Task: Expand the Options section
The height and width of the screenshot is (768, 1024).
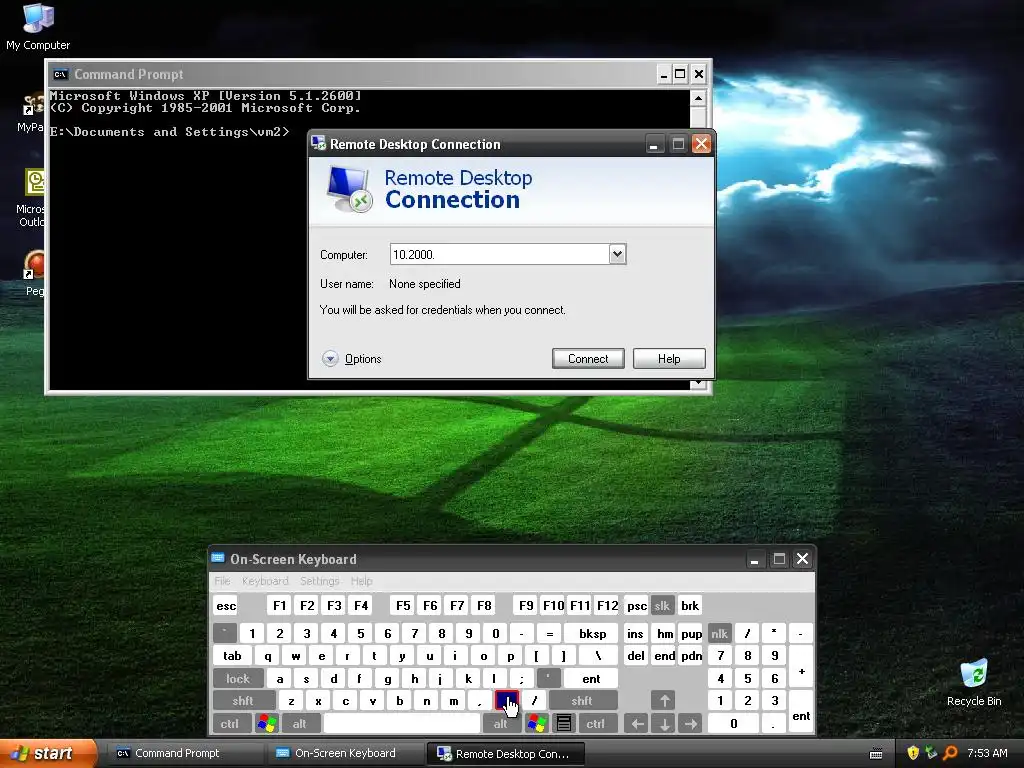Action: point(351,359)
